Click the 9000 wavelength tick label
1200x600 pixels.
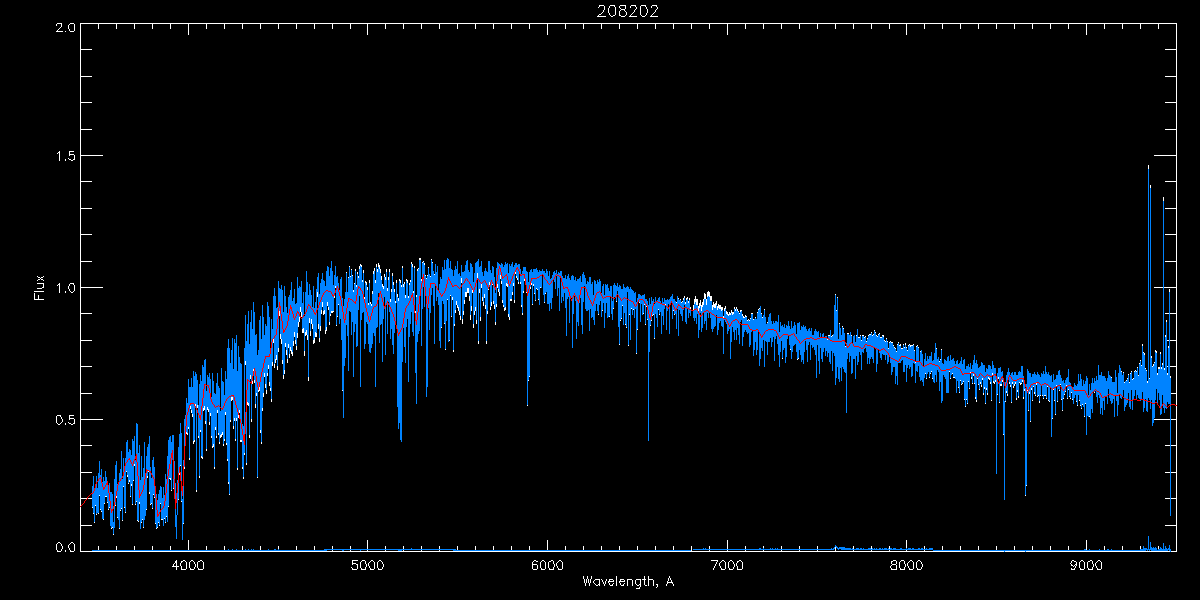pos(1086,563)
